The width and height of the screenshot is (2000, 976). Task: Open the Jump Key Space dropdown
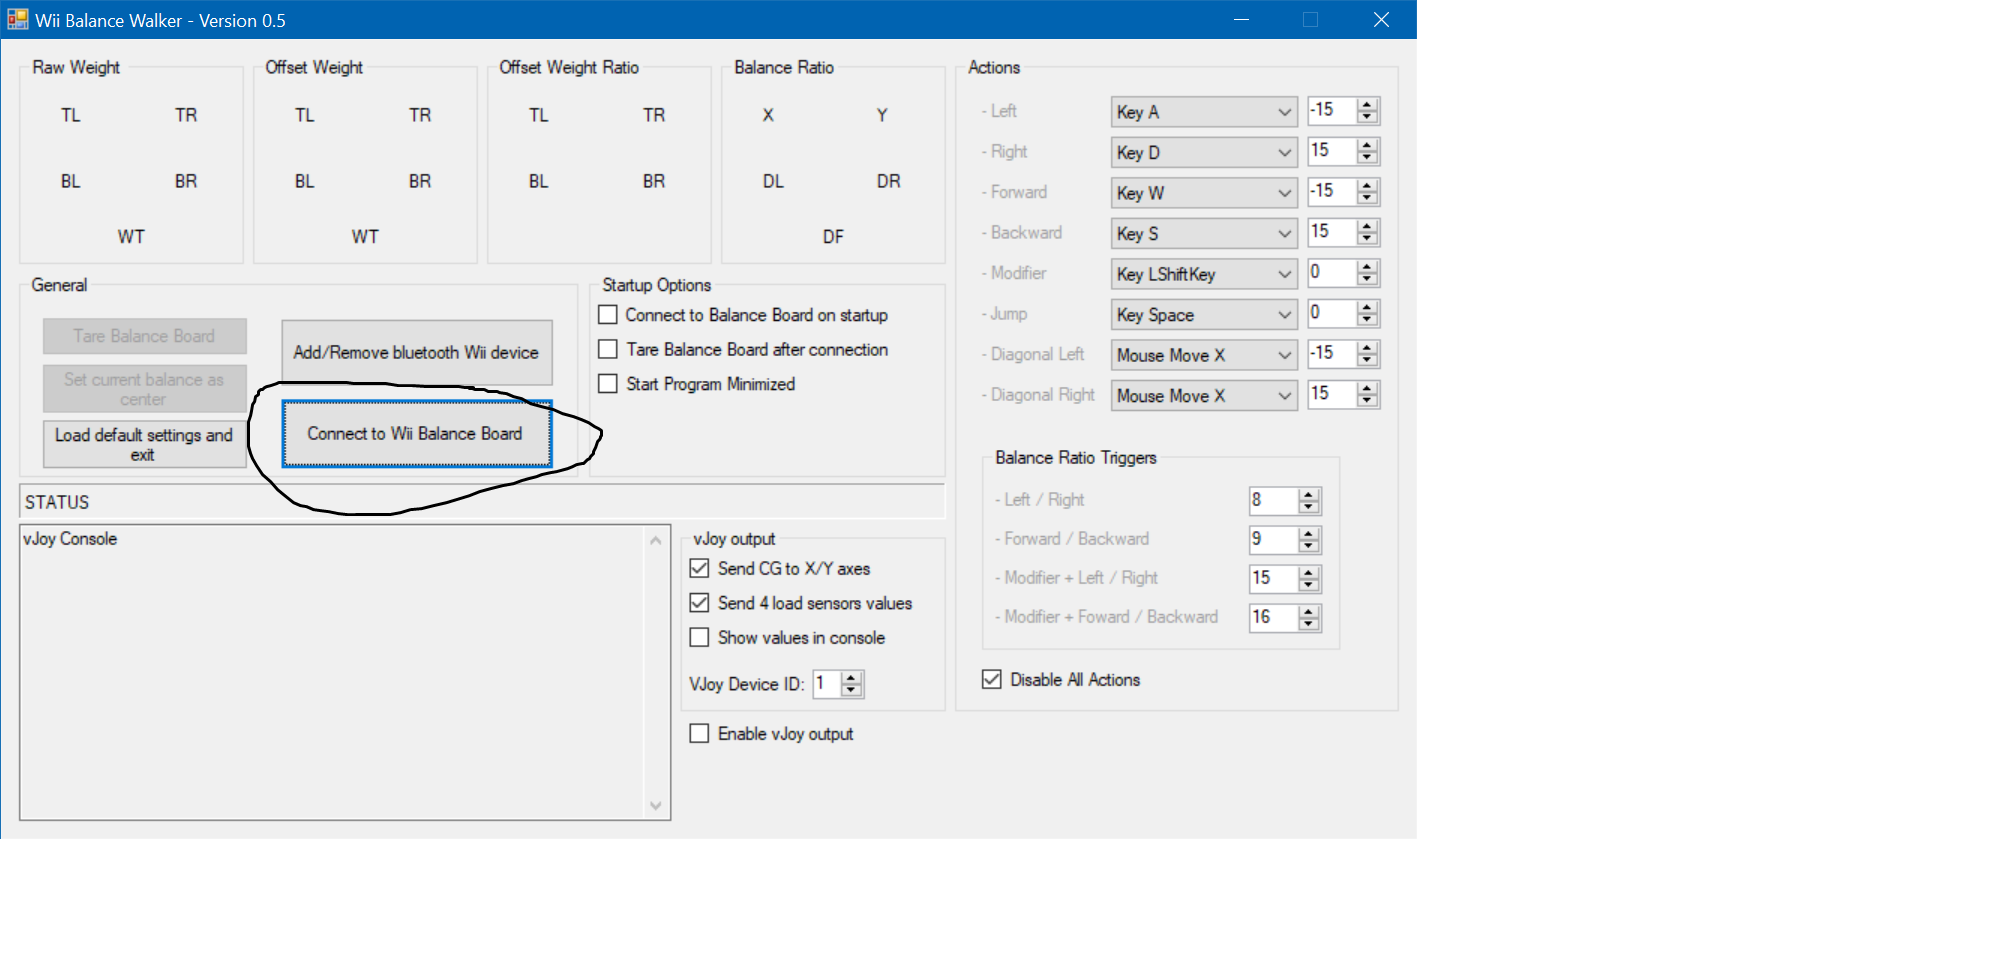tap(1204, 314)
